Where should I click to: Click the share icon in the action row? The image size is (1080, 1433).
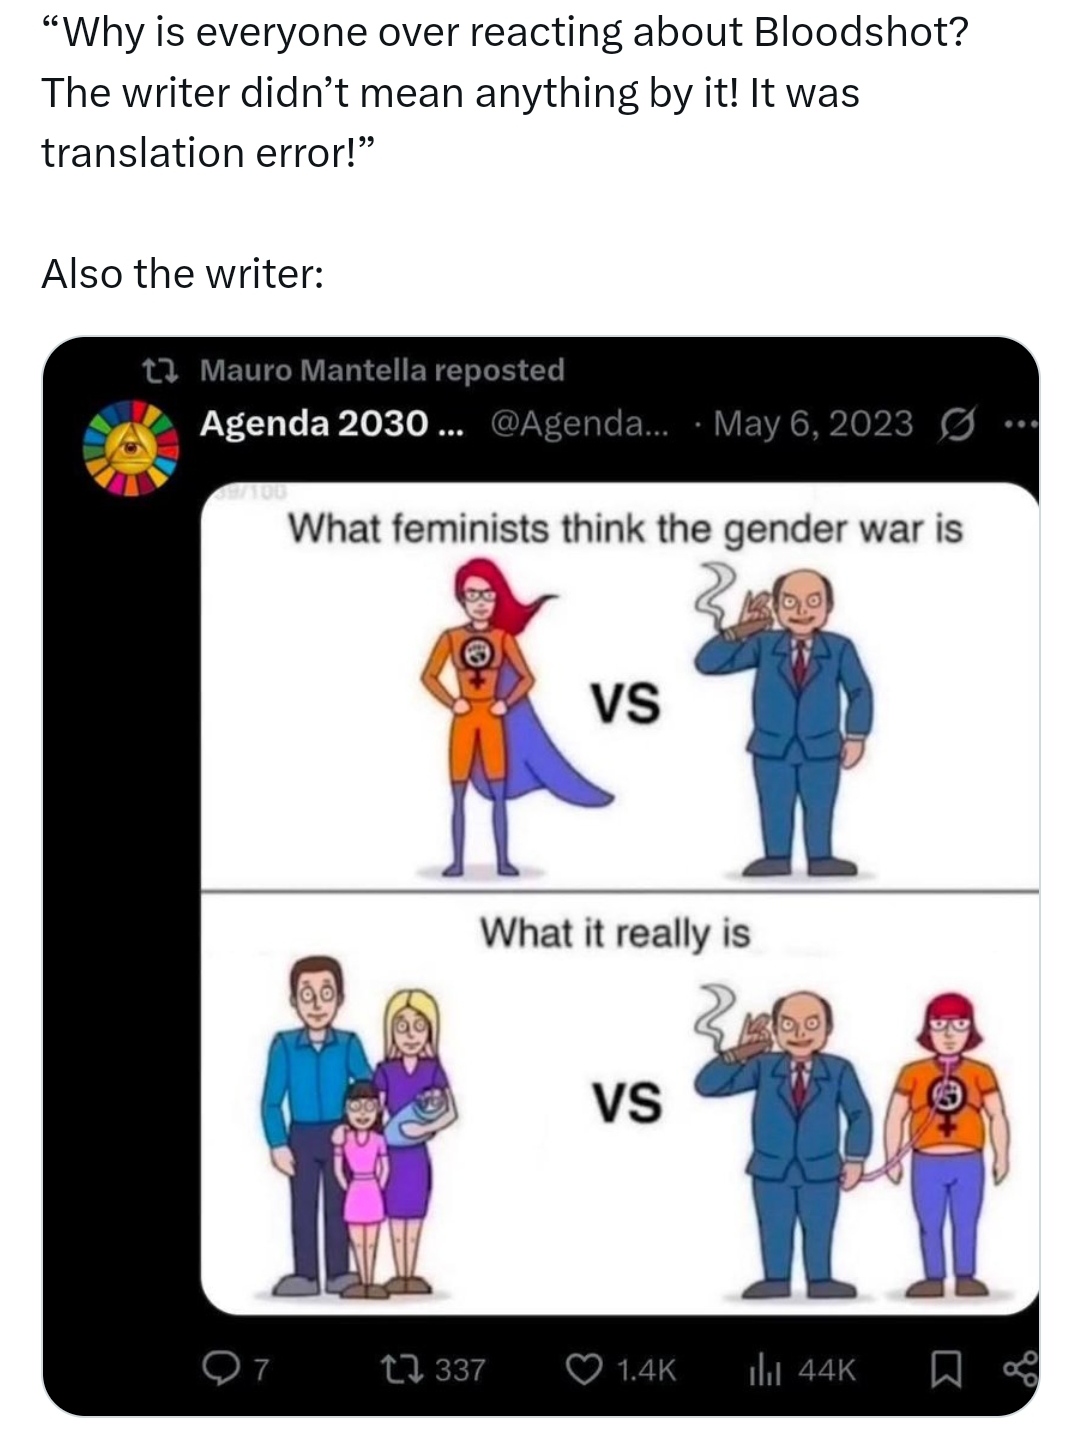point(1020,1369)
